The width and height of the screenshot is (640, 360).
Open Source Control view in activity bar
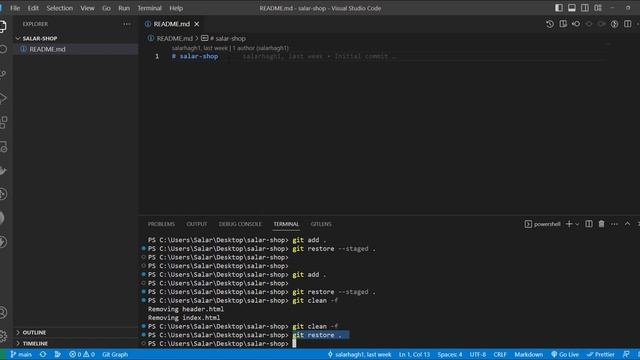point(3,73)
